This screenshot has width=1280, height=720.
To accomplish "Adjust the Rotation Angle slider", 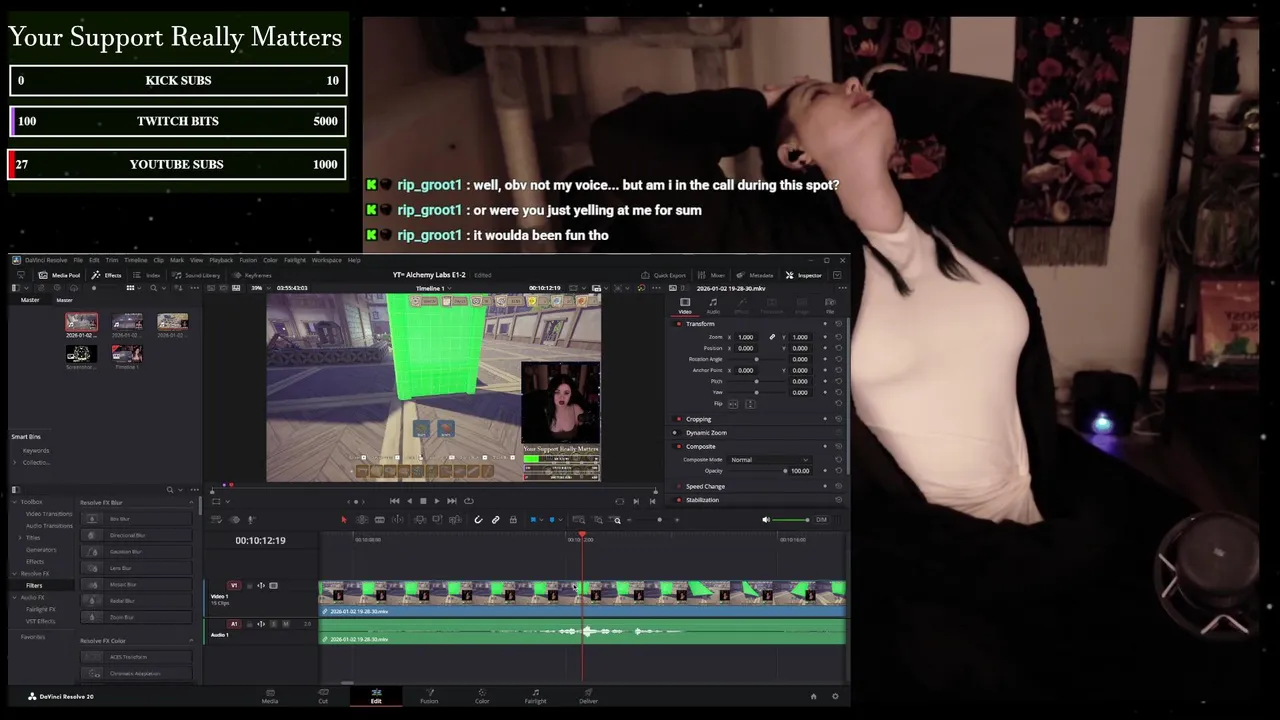I will pyautogui.click(x=756, y=359).
